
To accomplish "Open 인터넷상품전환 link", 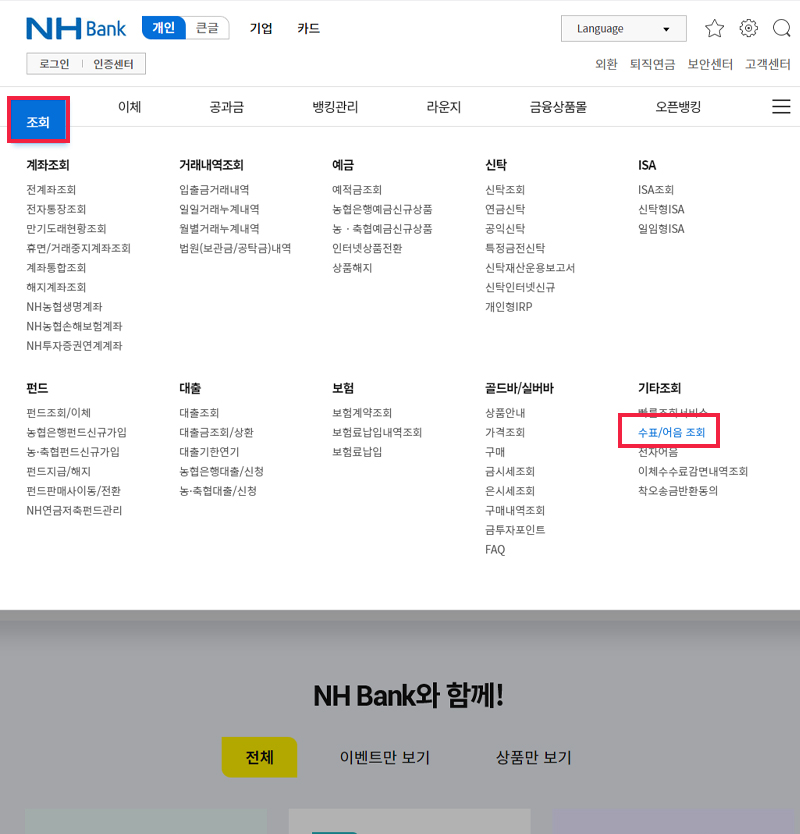I will [367, 248].
